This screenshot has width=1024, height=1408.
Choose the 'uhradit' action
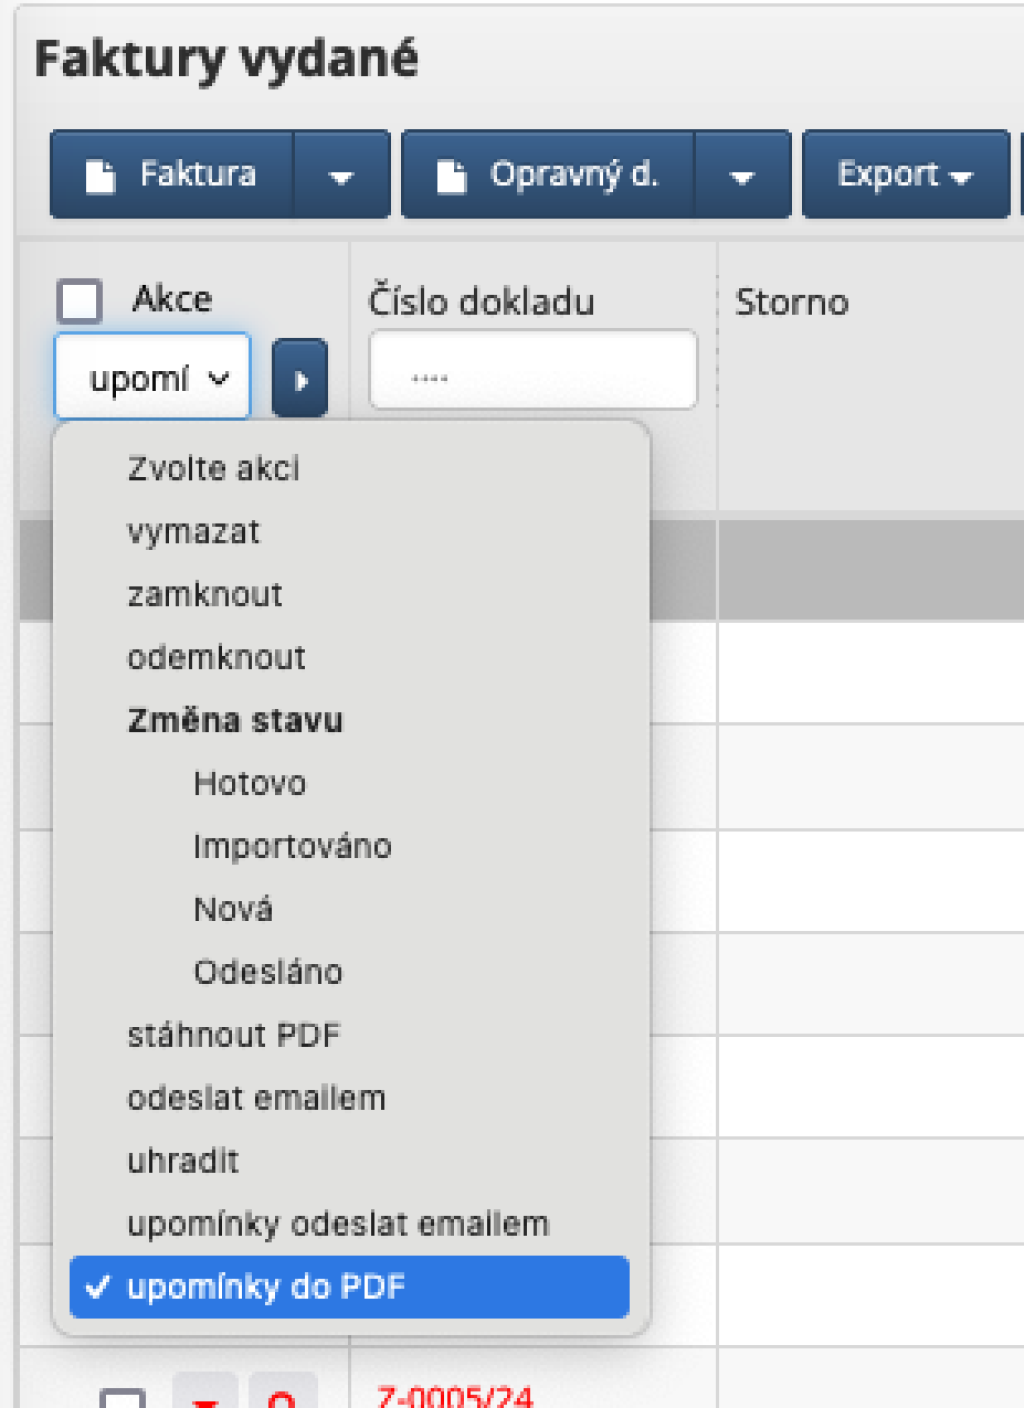pos(183,1161)
